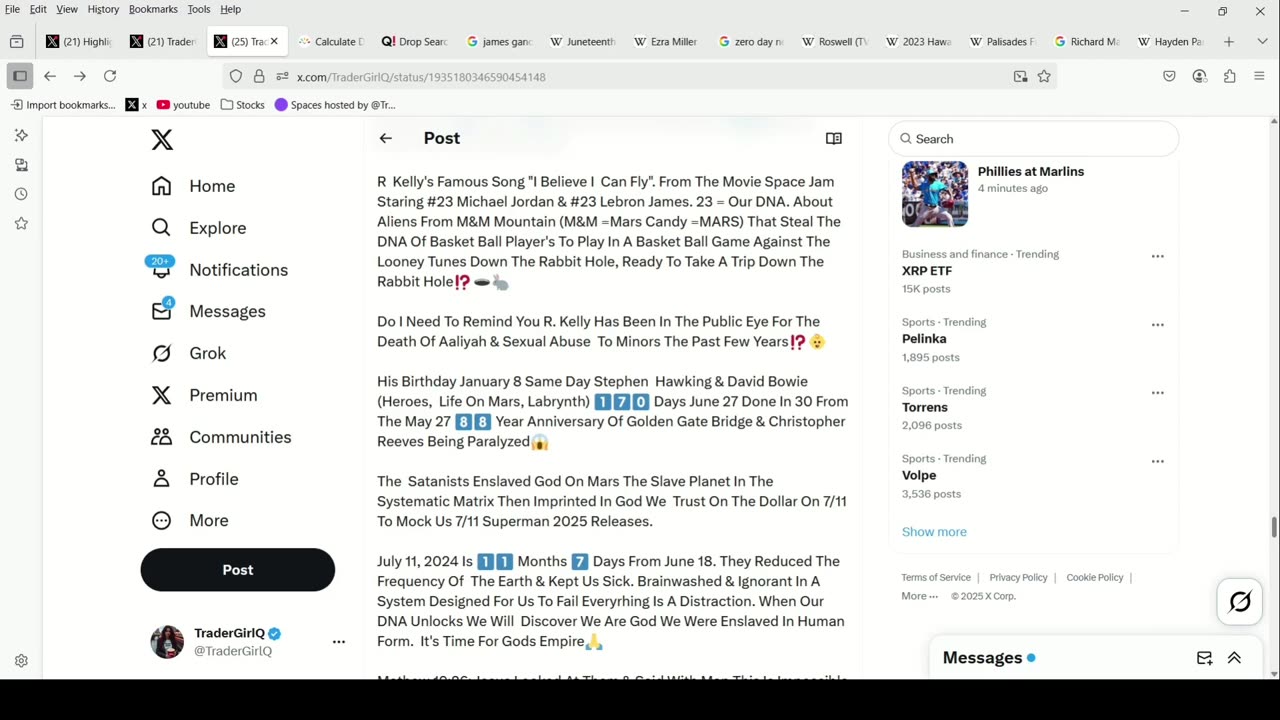Viewport: 1280px width, 720px height.
Task: Switch to the (21) Highlights tab
Action: pyautogui.click(x=79, y=42)
